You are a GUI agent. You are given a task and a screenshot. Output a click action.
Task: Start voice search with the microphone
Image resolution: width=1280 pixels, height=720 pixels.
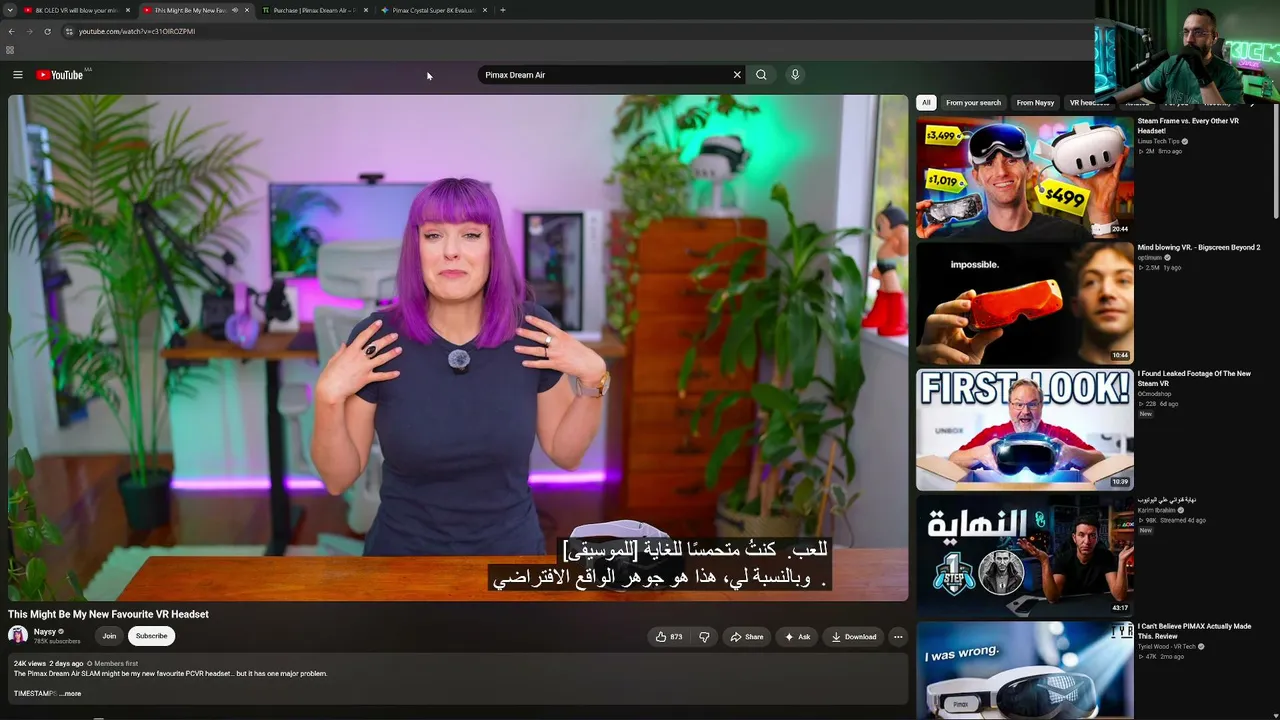pos(795,75)
